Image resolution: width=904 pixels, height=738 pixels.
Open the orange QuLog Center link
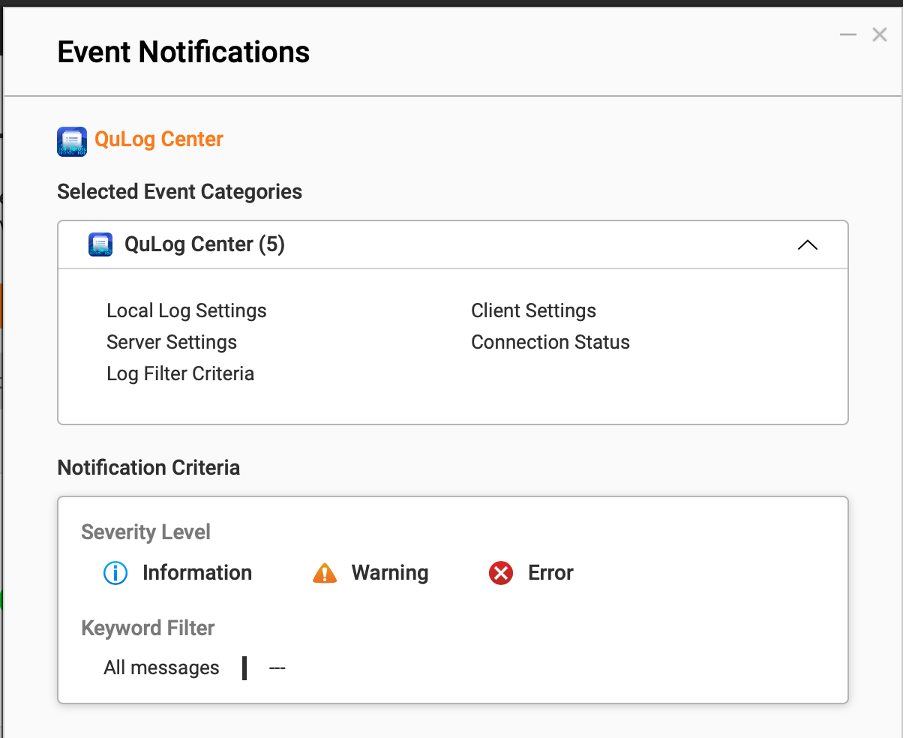pos(159,140)
